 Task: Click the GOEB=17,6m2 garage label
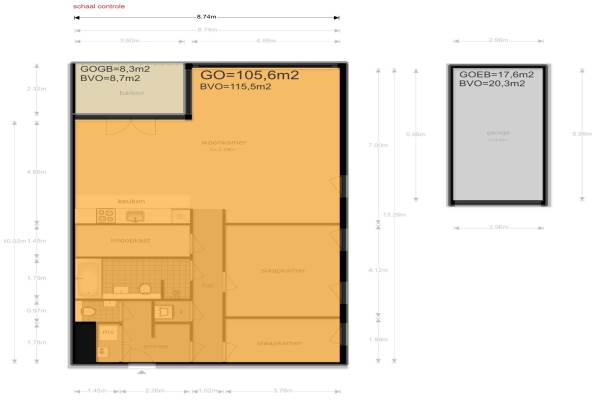click(x=496, y=75)
